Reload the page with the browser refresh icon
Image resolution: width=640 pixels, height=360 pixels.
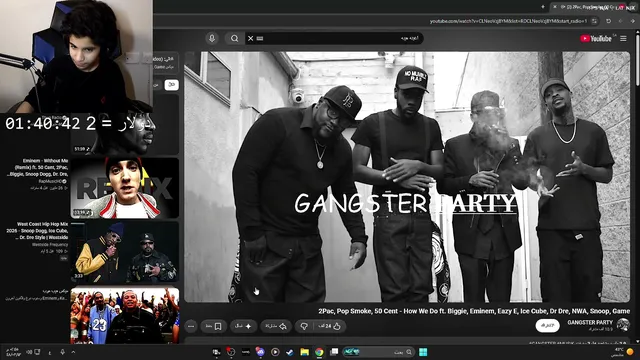pos(608,21)
